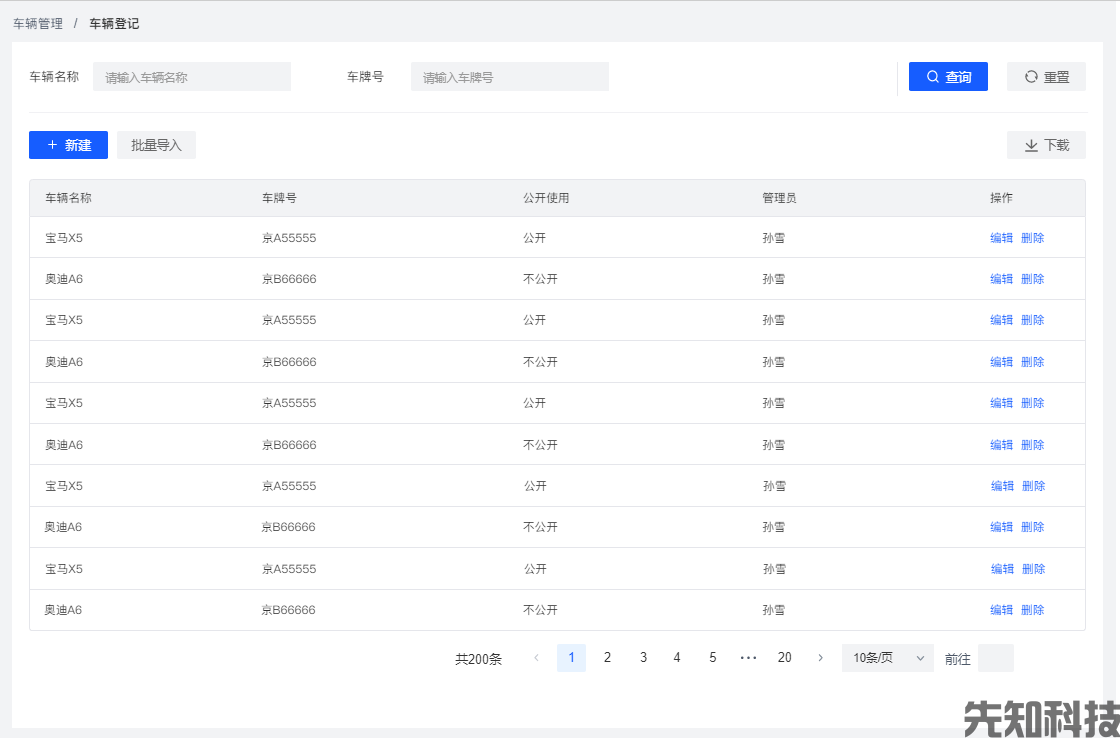Delete the second table row (奥迪A6)
Screen dimensions: 1120x738
coord(1033,279)
